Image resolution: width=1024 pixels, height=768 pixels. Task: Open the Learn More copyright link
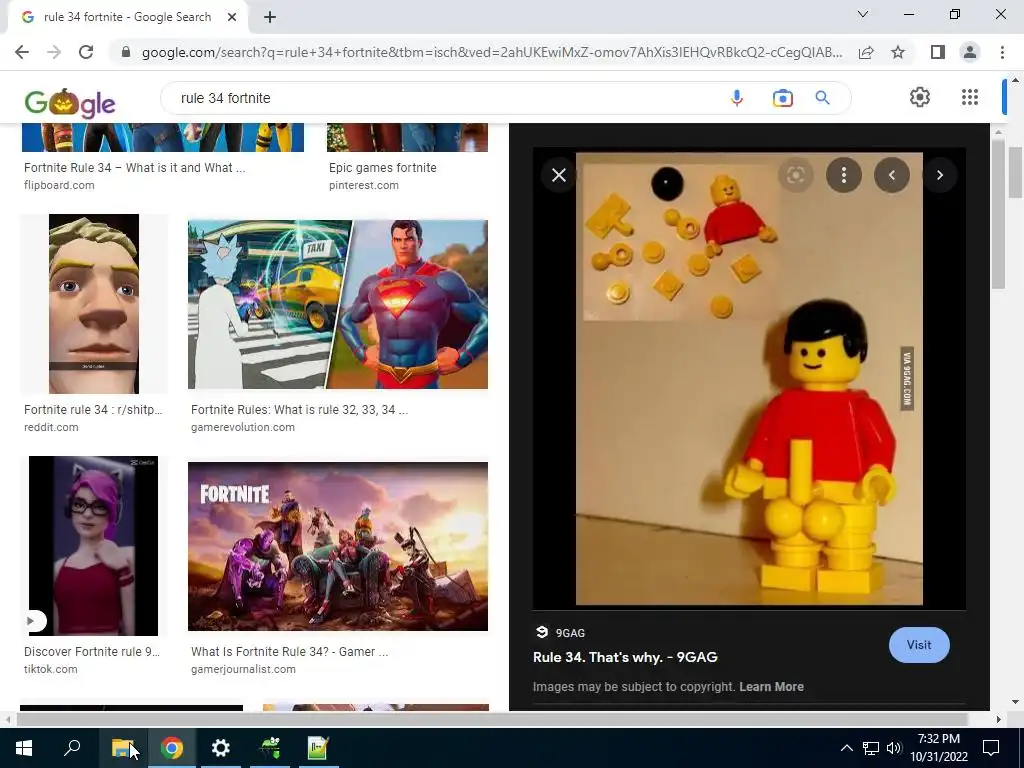(x=771, y=687)
